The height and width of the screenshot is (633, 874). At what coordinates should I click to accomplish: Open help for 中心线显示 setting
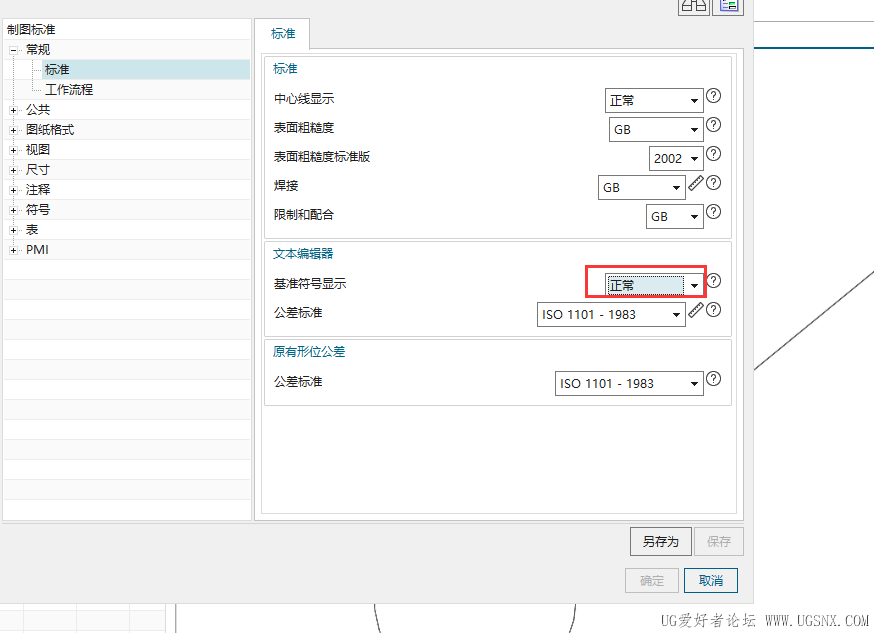point(713,96)
